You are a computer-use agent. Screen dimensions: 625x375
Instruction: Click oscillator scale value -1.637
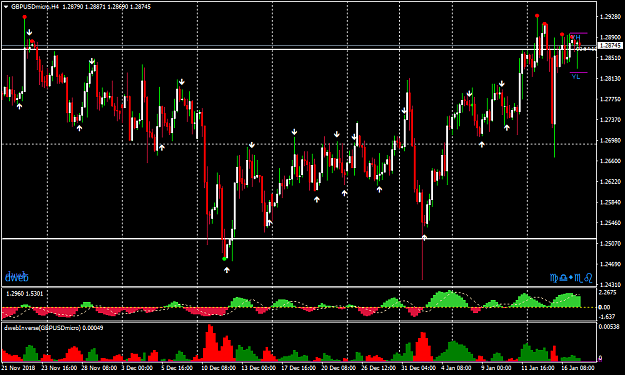[x=607, y=317]
